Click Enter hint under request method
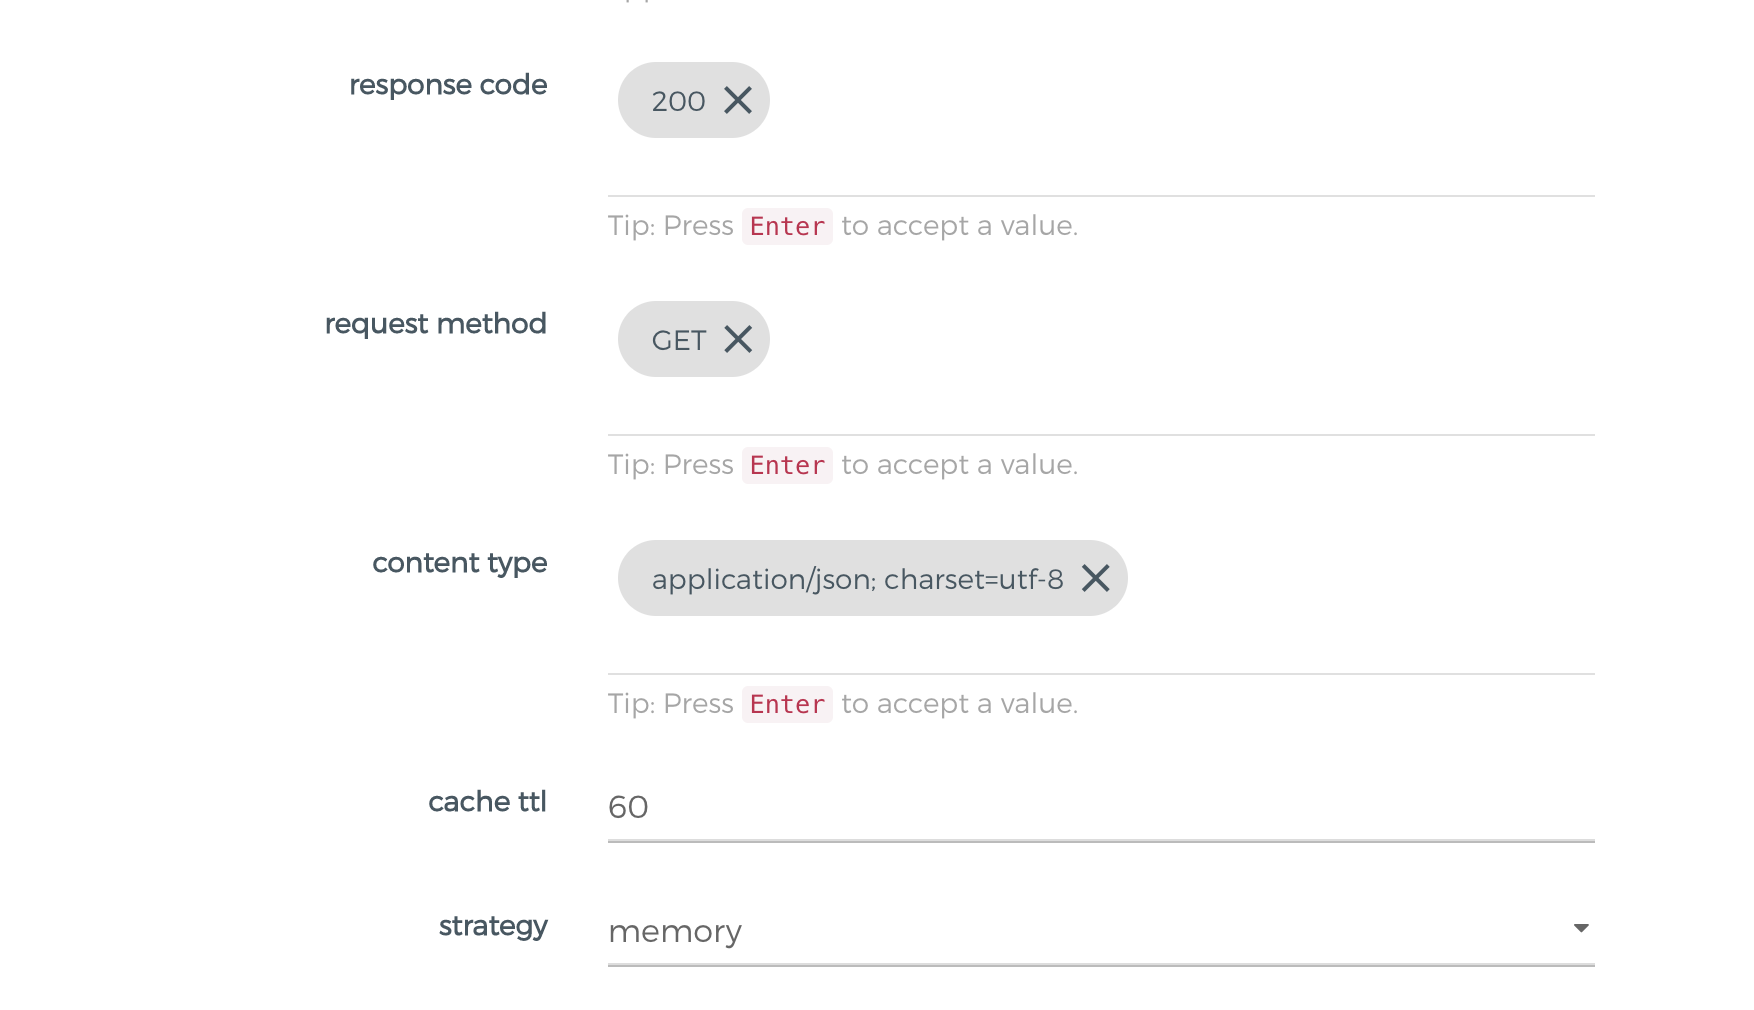Viewport: 1754px width, 1010px height. click(x=787, y=465)
